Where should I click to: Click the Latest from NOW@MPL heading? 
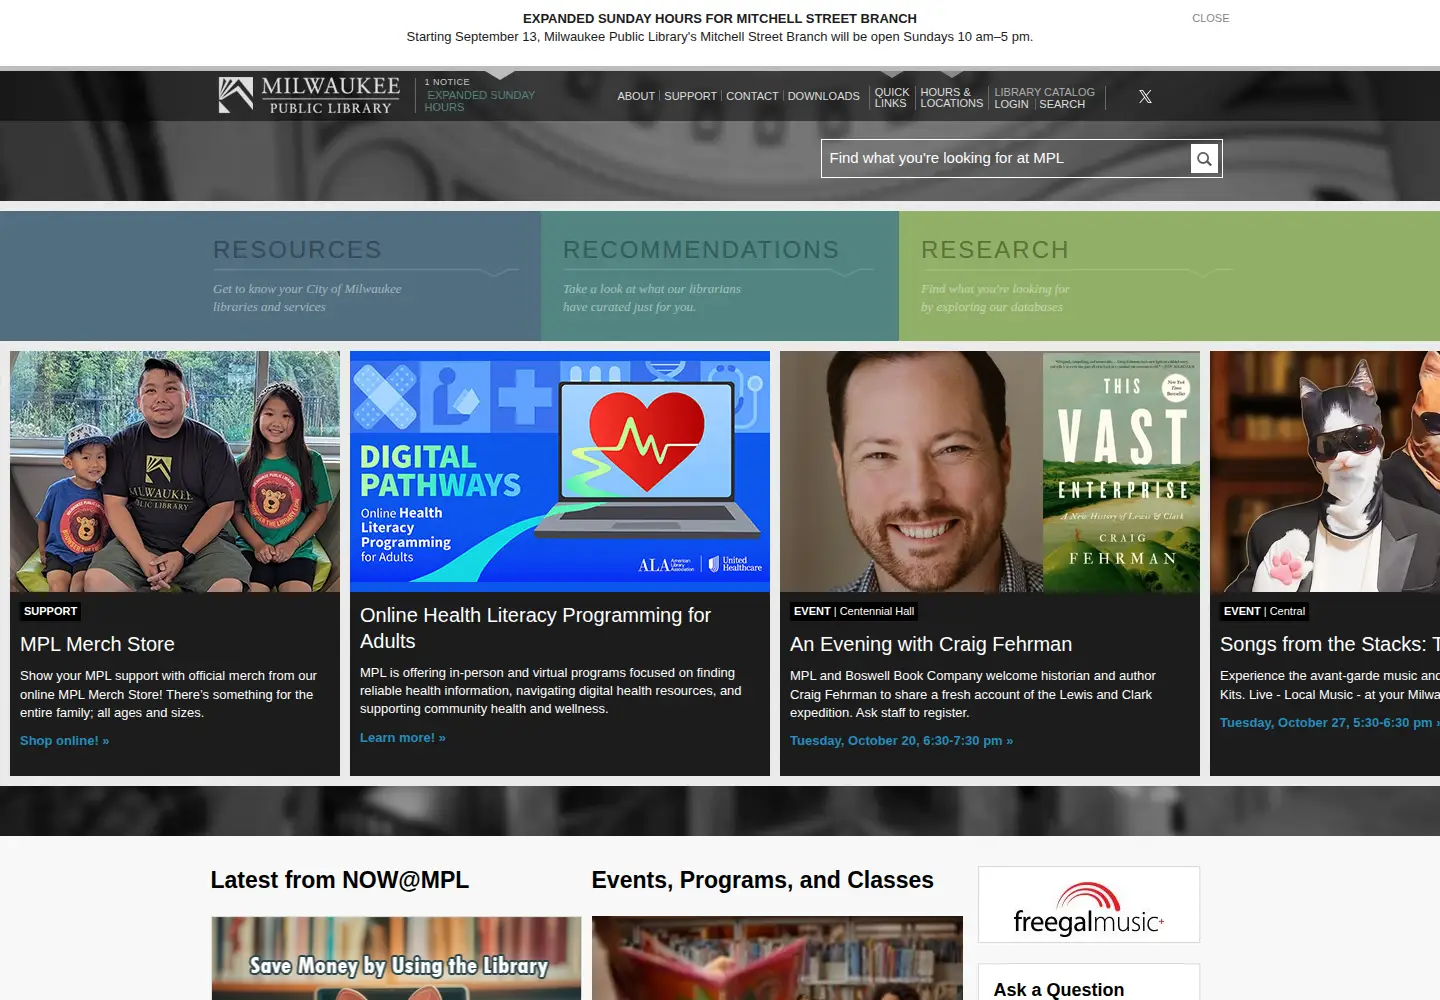click(x=339, y=880)
